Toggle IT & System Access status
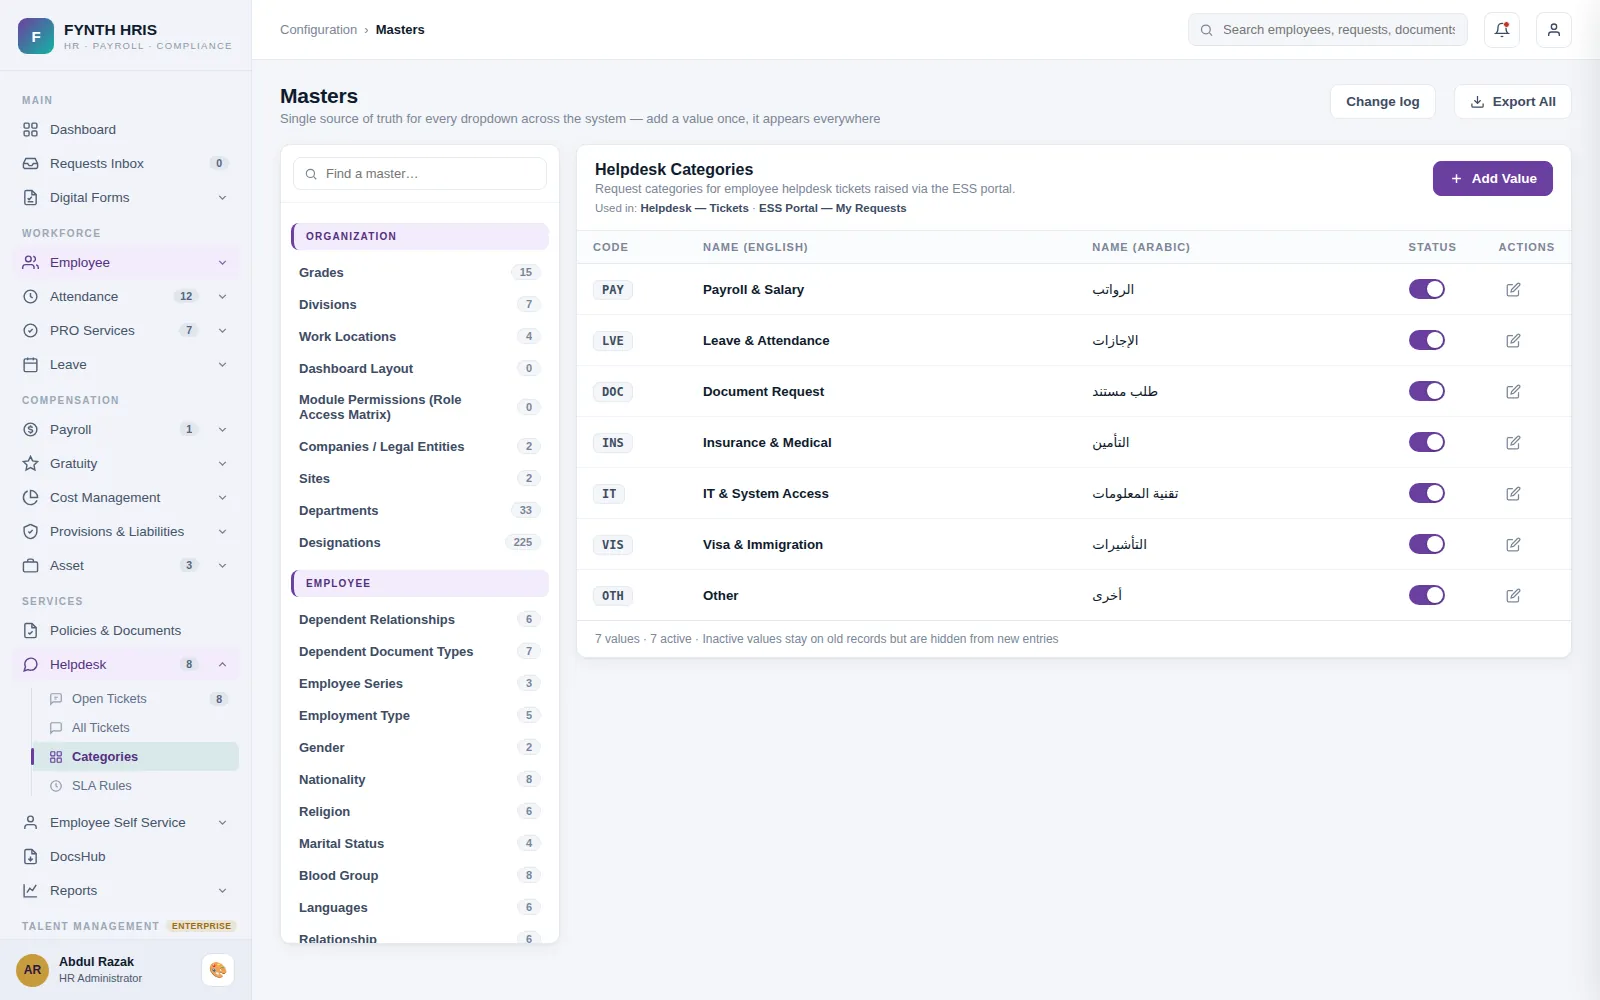The image size is (1600, 1000). [1427, 493]
